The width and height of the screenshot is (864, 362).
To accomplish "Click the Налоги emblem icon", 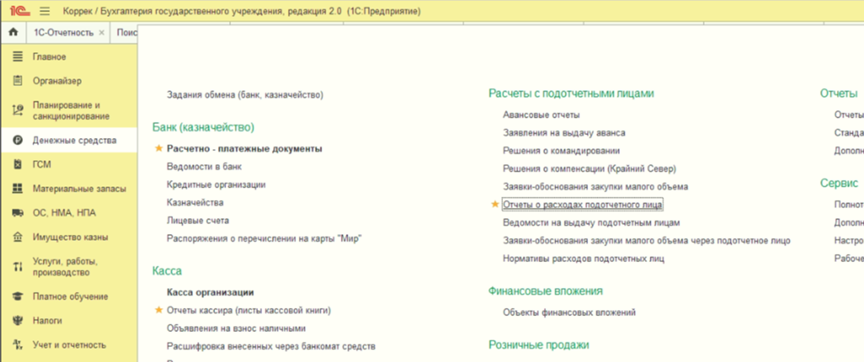I will click(18, 321).
